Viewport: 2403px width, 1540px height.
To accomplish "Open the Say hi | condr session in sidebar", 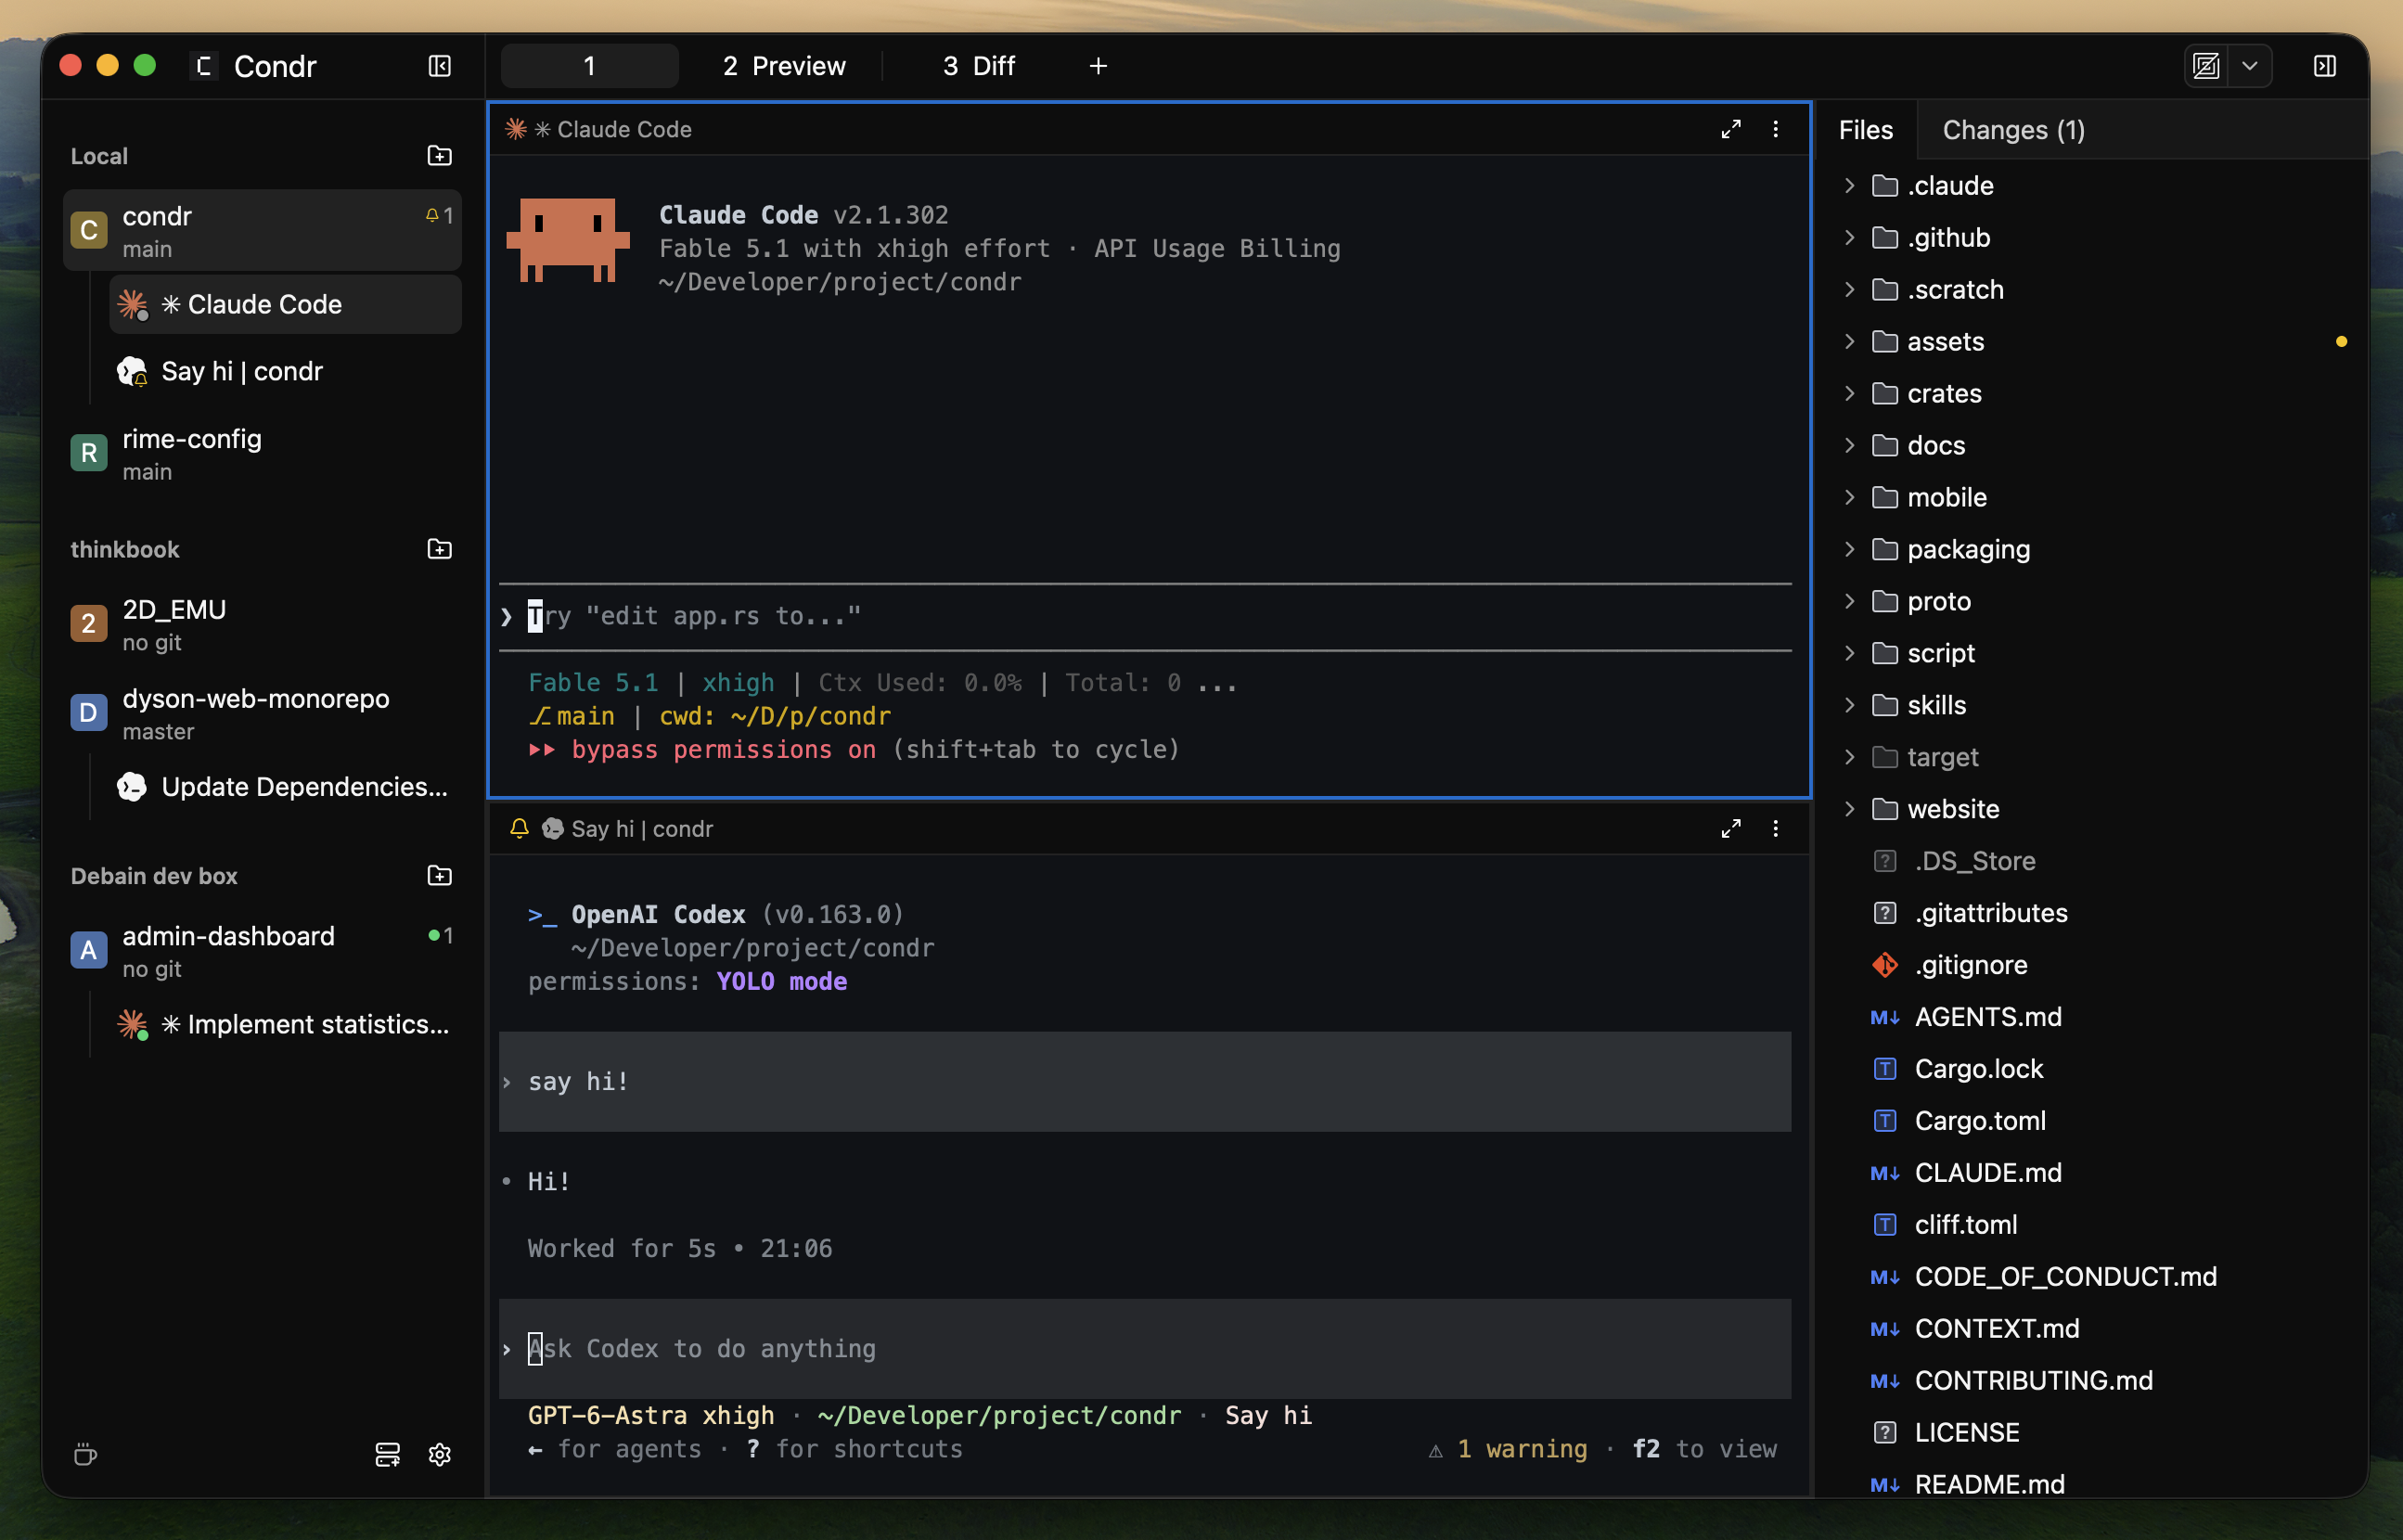I will coord(285,372).
